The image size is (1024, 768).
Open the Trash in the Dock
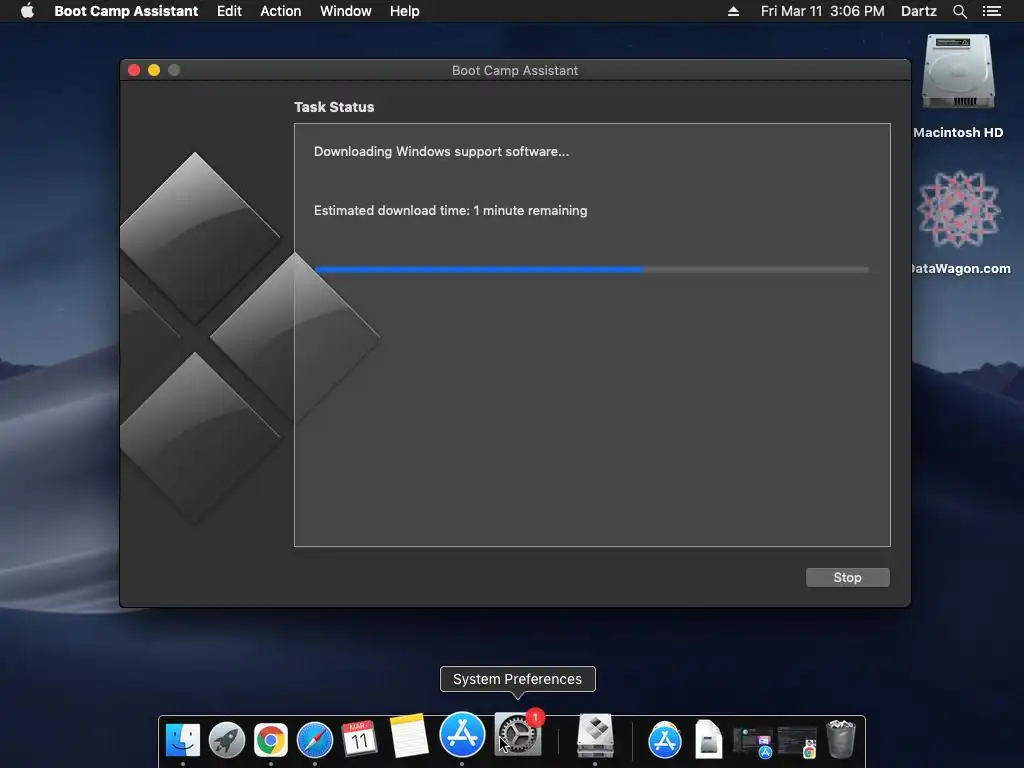point(841,739)
